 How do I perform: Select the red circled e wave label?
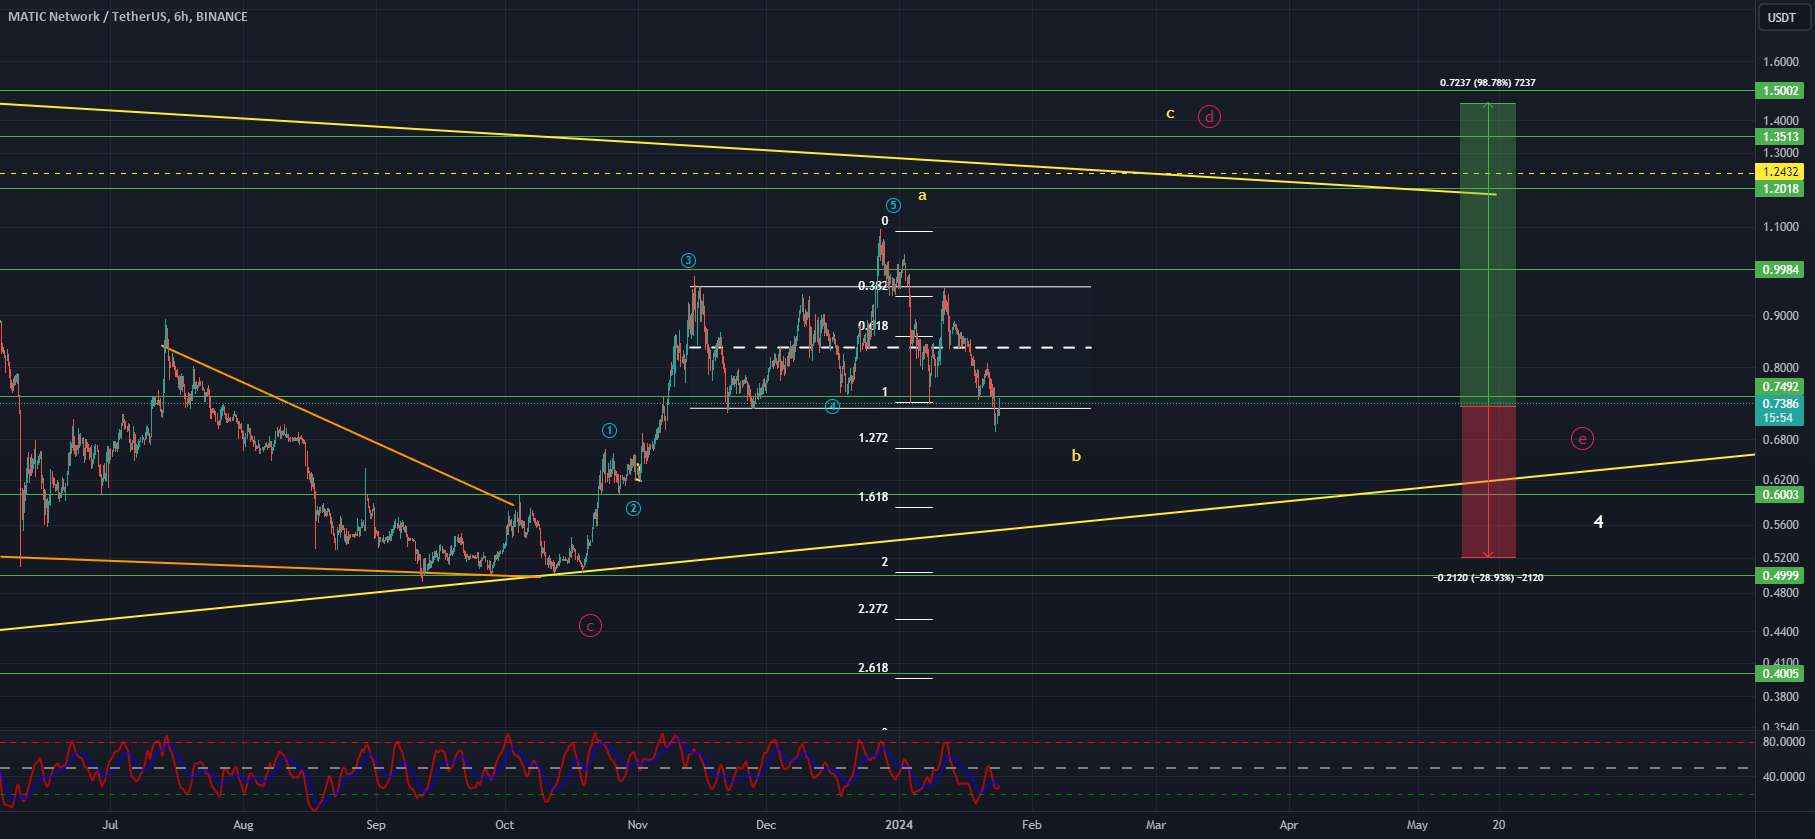pyautogui.click(x=1582, y=438)
